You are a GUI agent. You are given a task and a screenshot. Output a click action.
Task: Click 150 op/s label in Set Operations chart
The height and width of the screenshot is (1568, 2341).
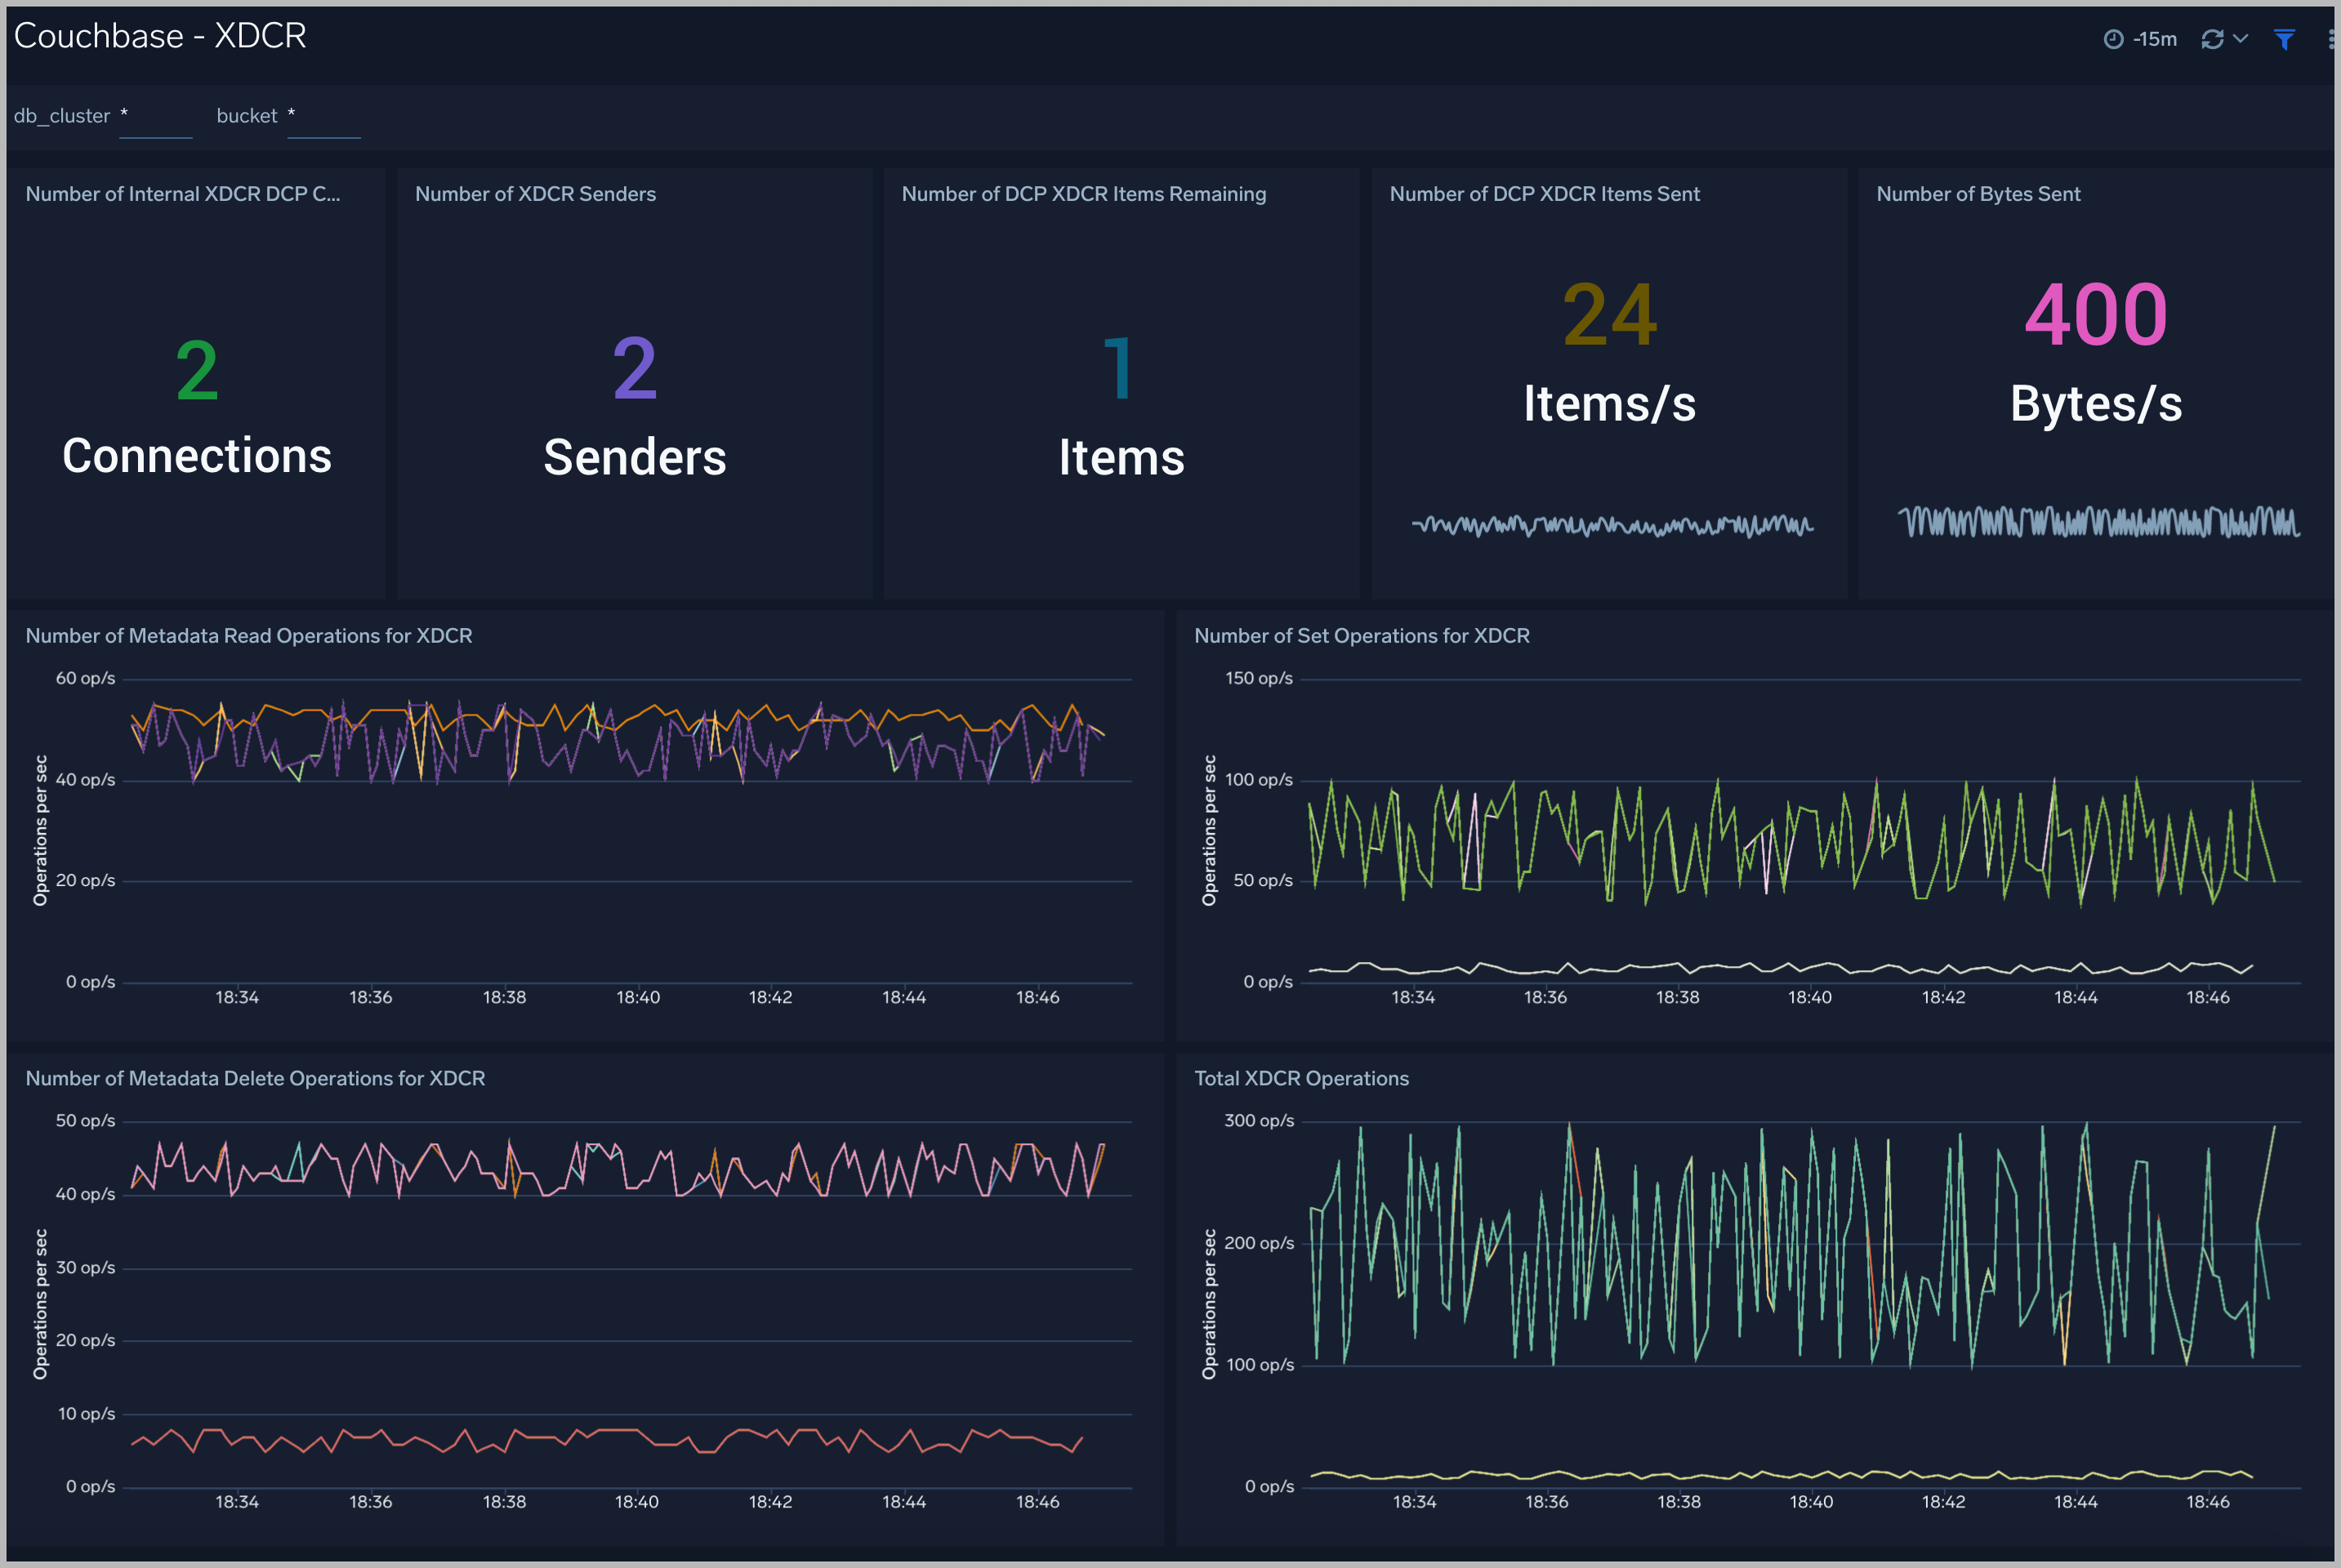pos(1259,678)
